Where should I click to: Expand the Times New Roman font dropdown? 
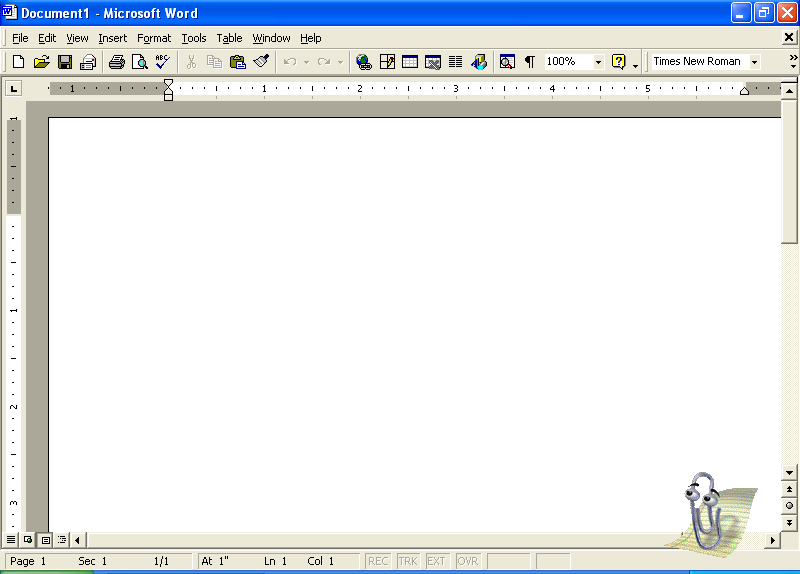pos(754,62)
